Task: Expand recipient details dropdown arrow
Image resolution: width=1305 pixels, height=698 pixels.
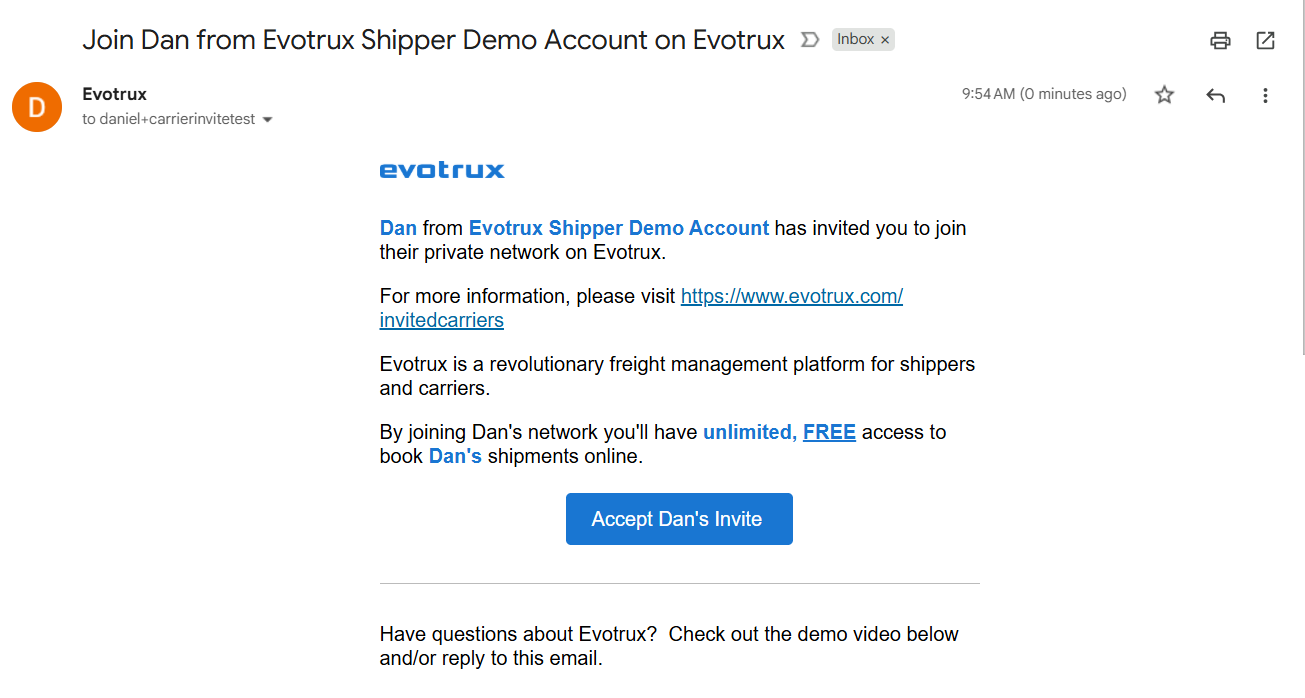Action: point(267,120)
